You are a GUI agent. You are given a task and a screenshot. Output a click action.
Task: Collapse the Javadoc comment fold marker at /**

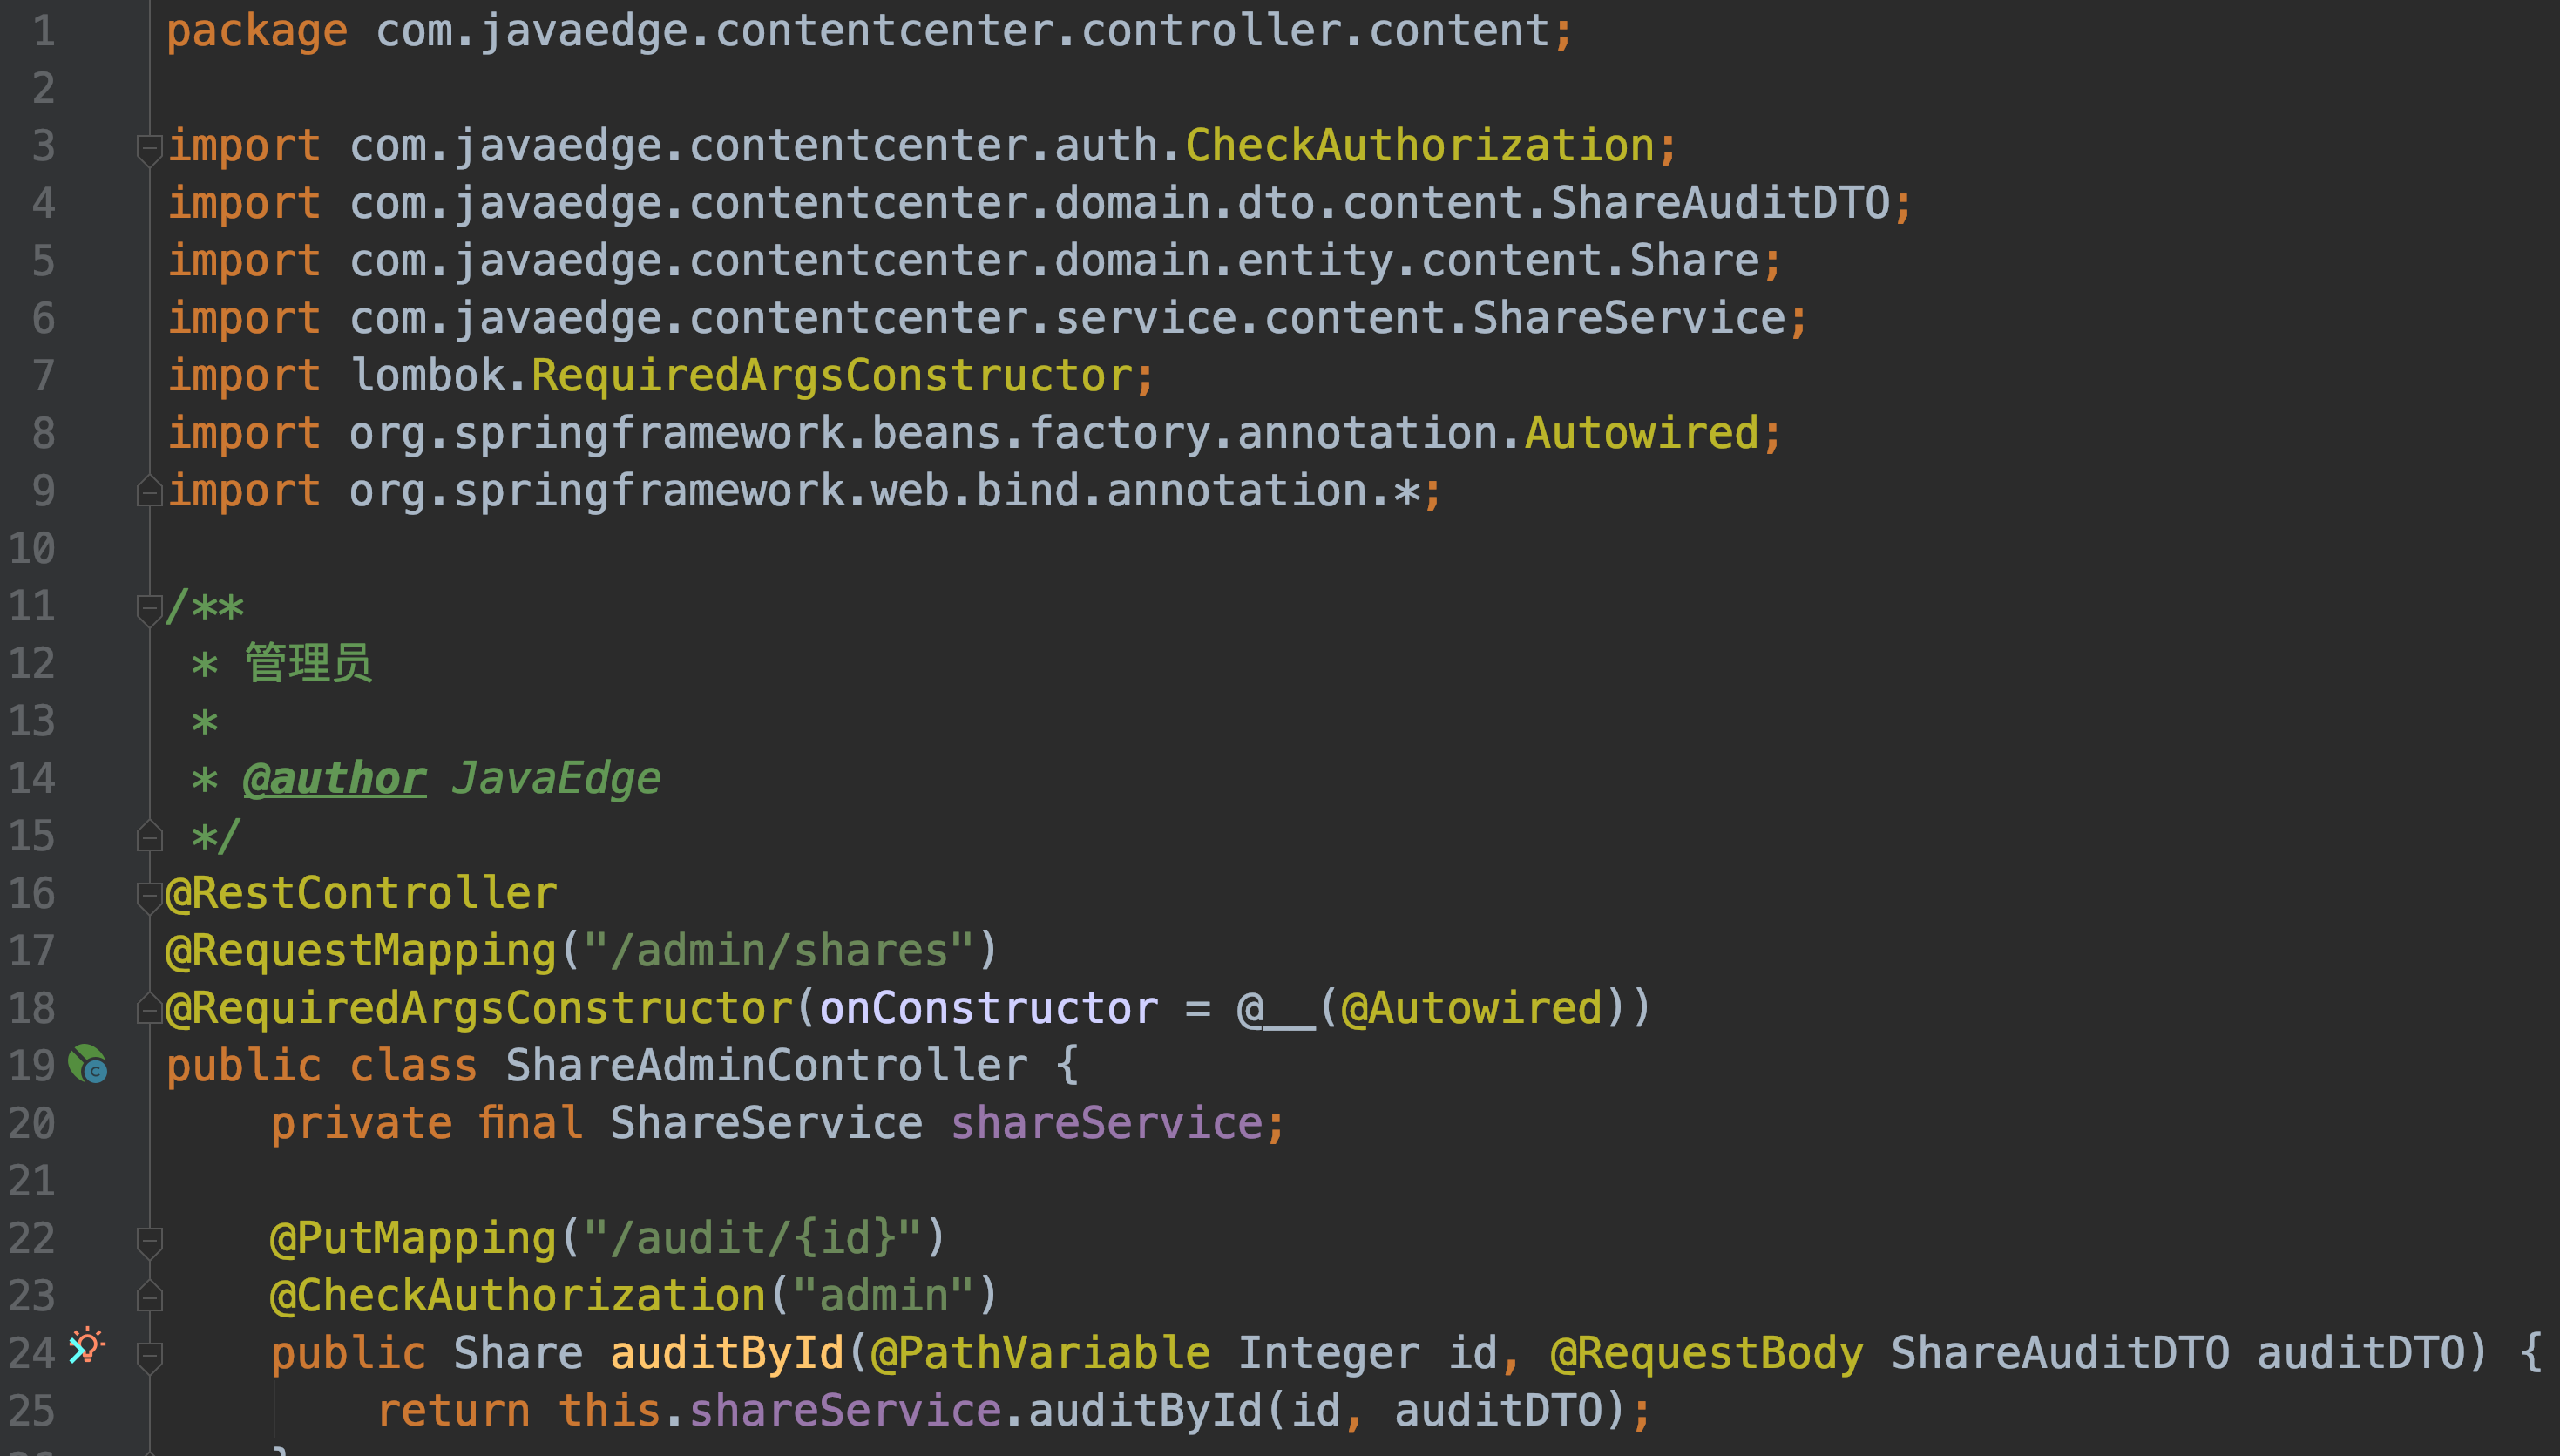[149, 610]
